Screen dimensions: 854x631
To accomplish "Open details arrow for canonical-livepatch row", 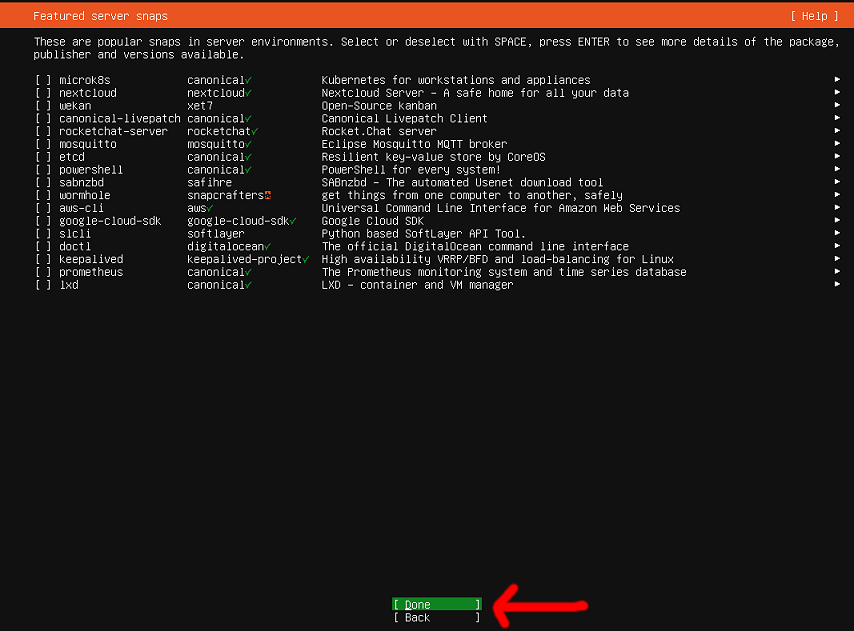I will click(x=837, y=118).
